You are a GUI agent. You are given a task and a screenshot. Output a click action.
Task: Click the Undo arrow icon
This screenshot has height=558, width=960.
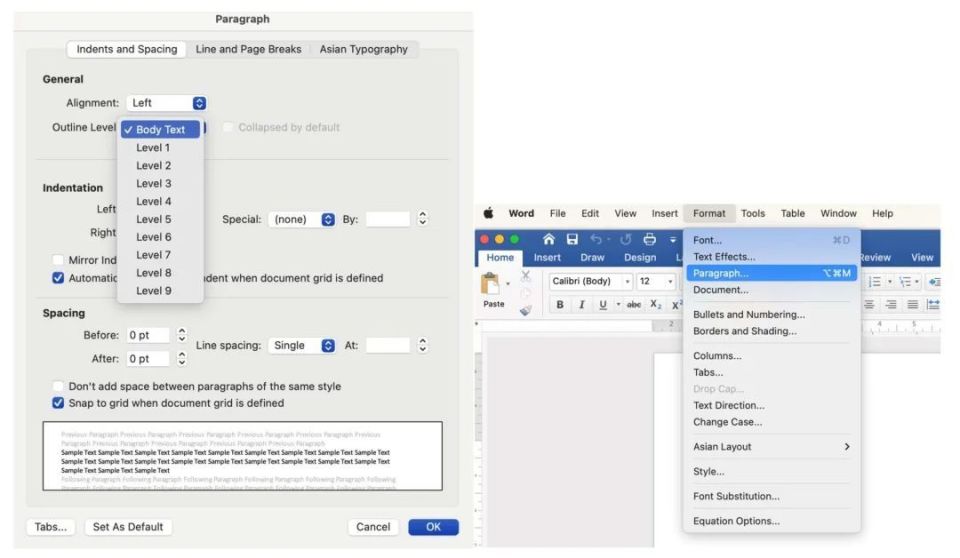tap(596, 239)
